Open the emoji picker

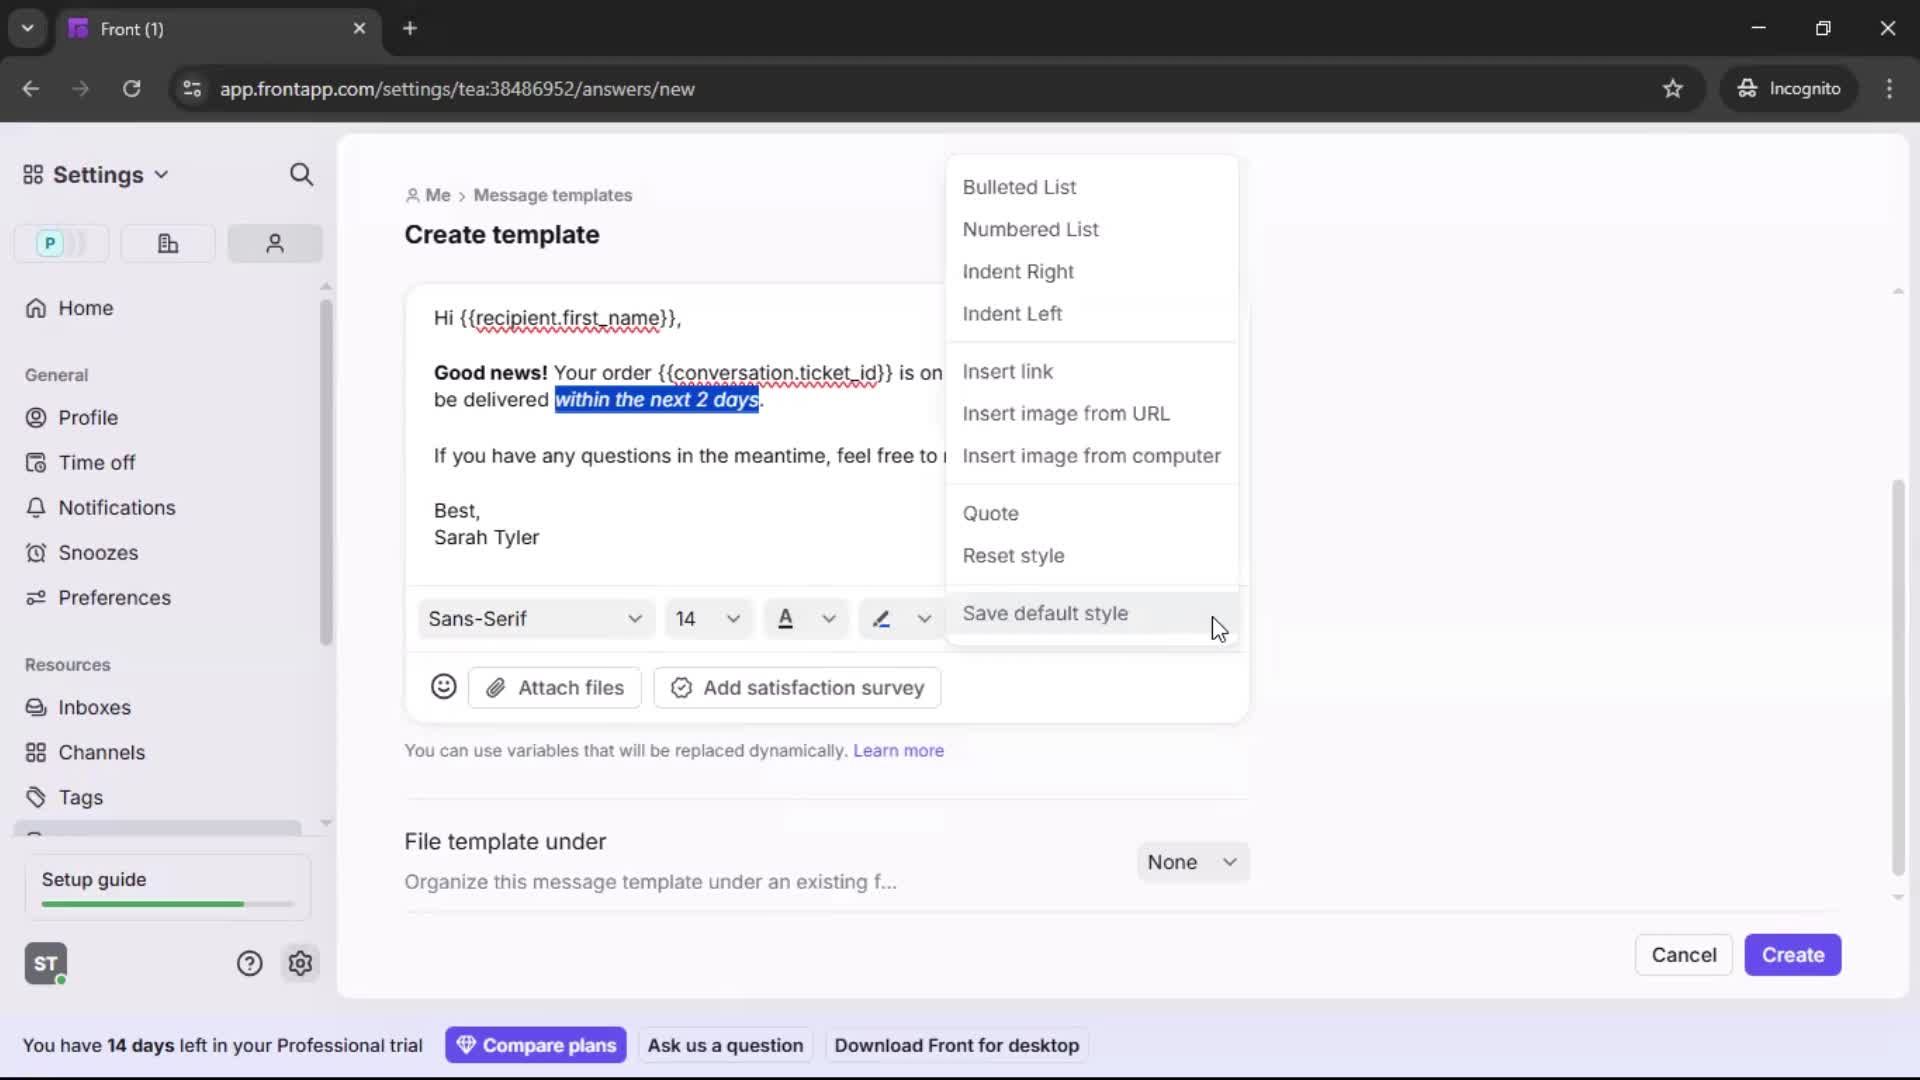[x=444, y=687]
